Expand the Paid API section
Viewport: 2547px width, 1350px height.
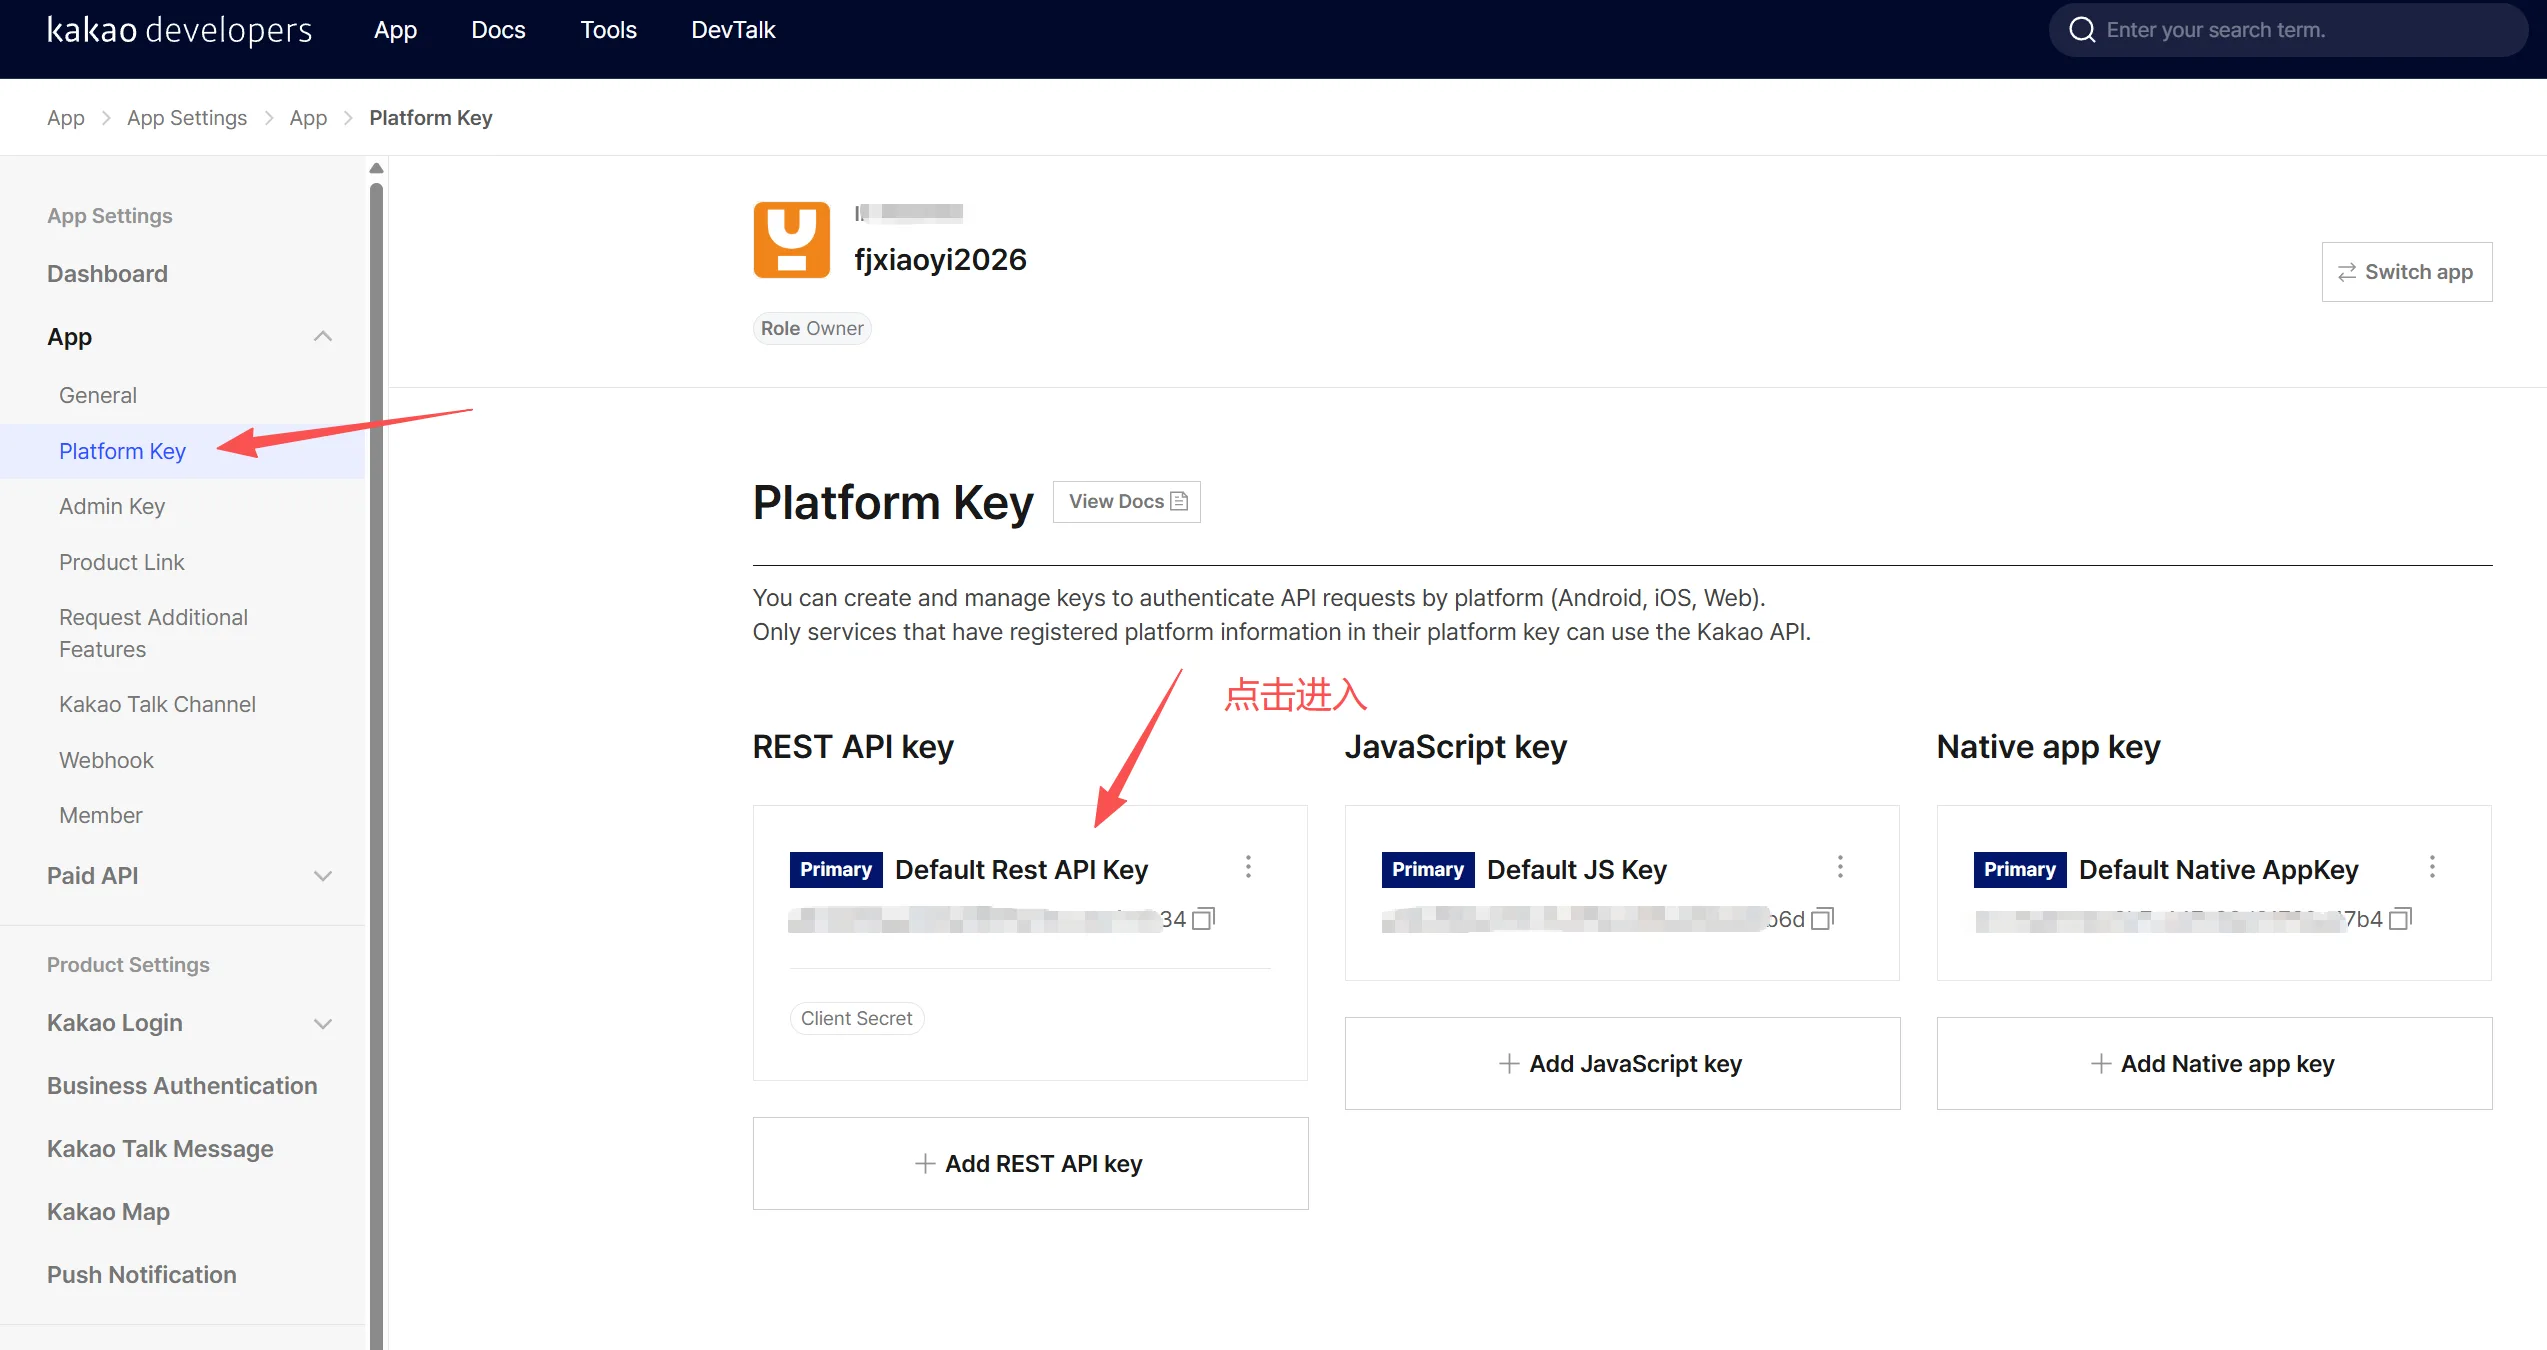[x=322, y=876]
